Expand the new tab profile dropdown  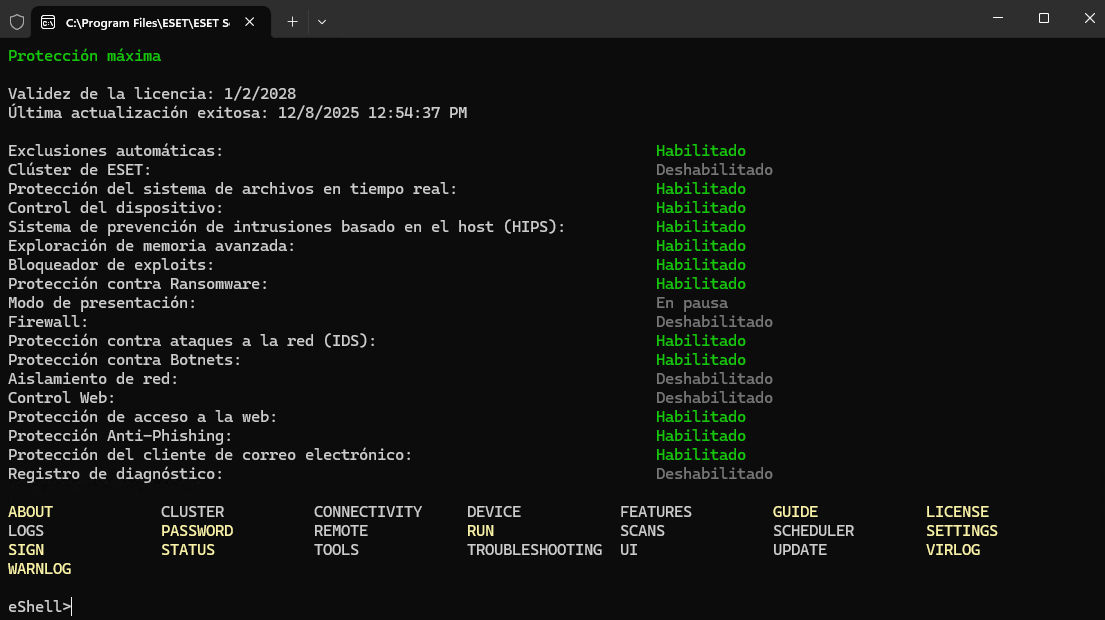click(x=322, y=21)
